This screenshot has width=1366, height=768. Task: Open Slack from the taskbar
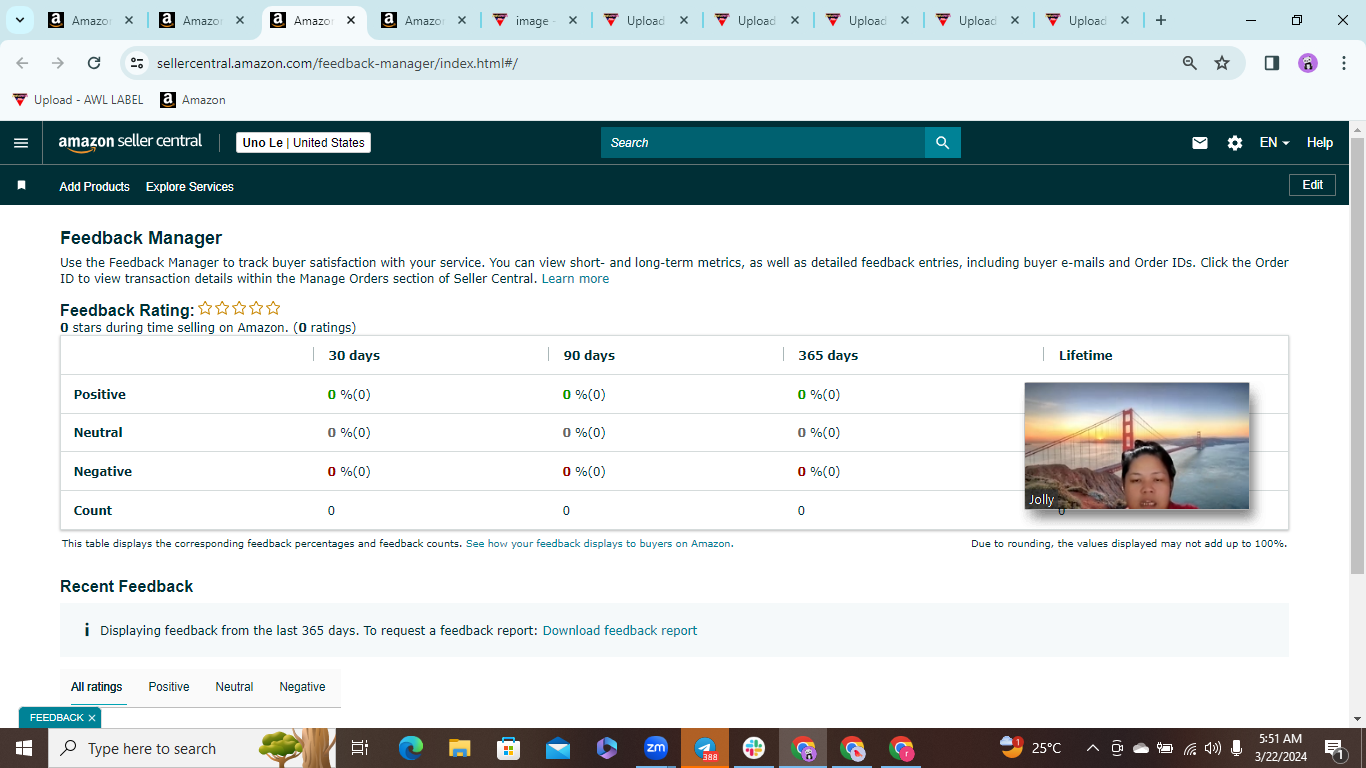(x=754, y=748)
